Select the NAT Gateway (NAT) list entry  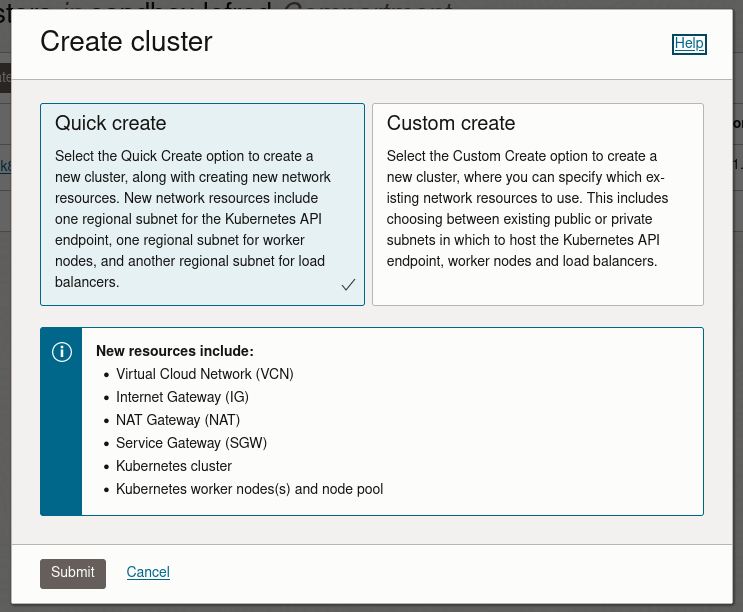click(178, 420)
